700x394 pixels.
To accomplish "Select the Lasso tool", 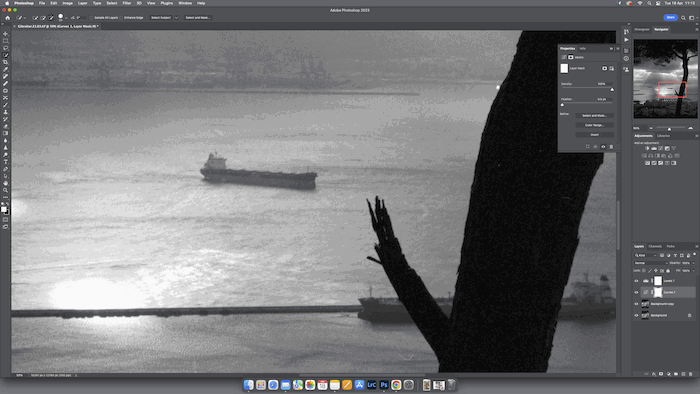I will 5,48.
